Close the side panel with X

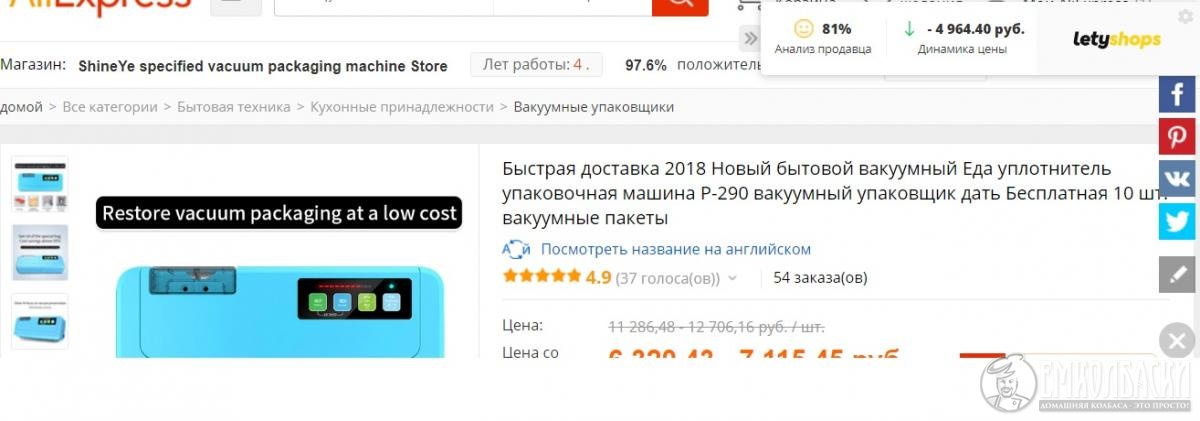[1177, 341]
